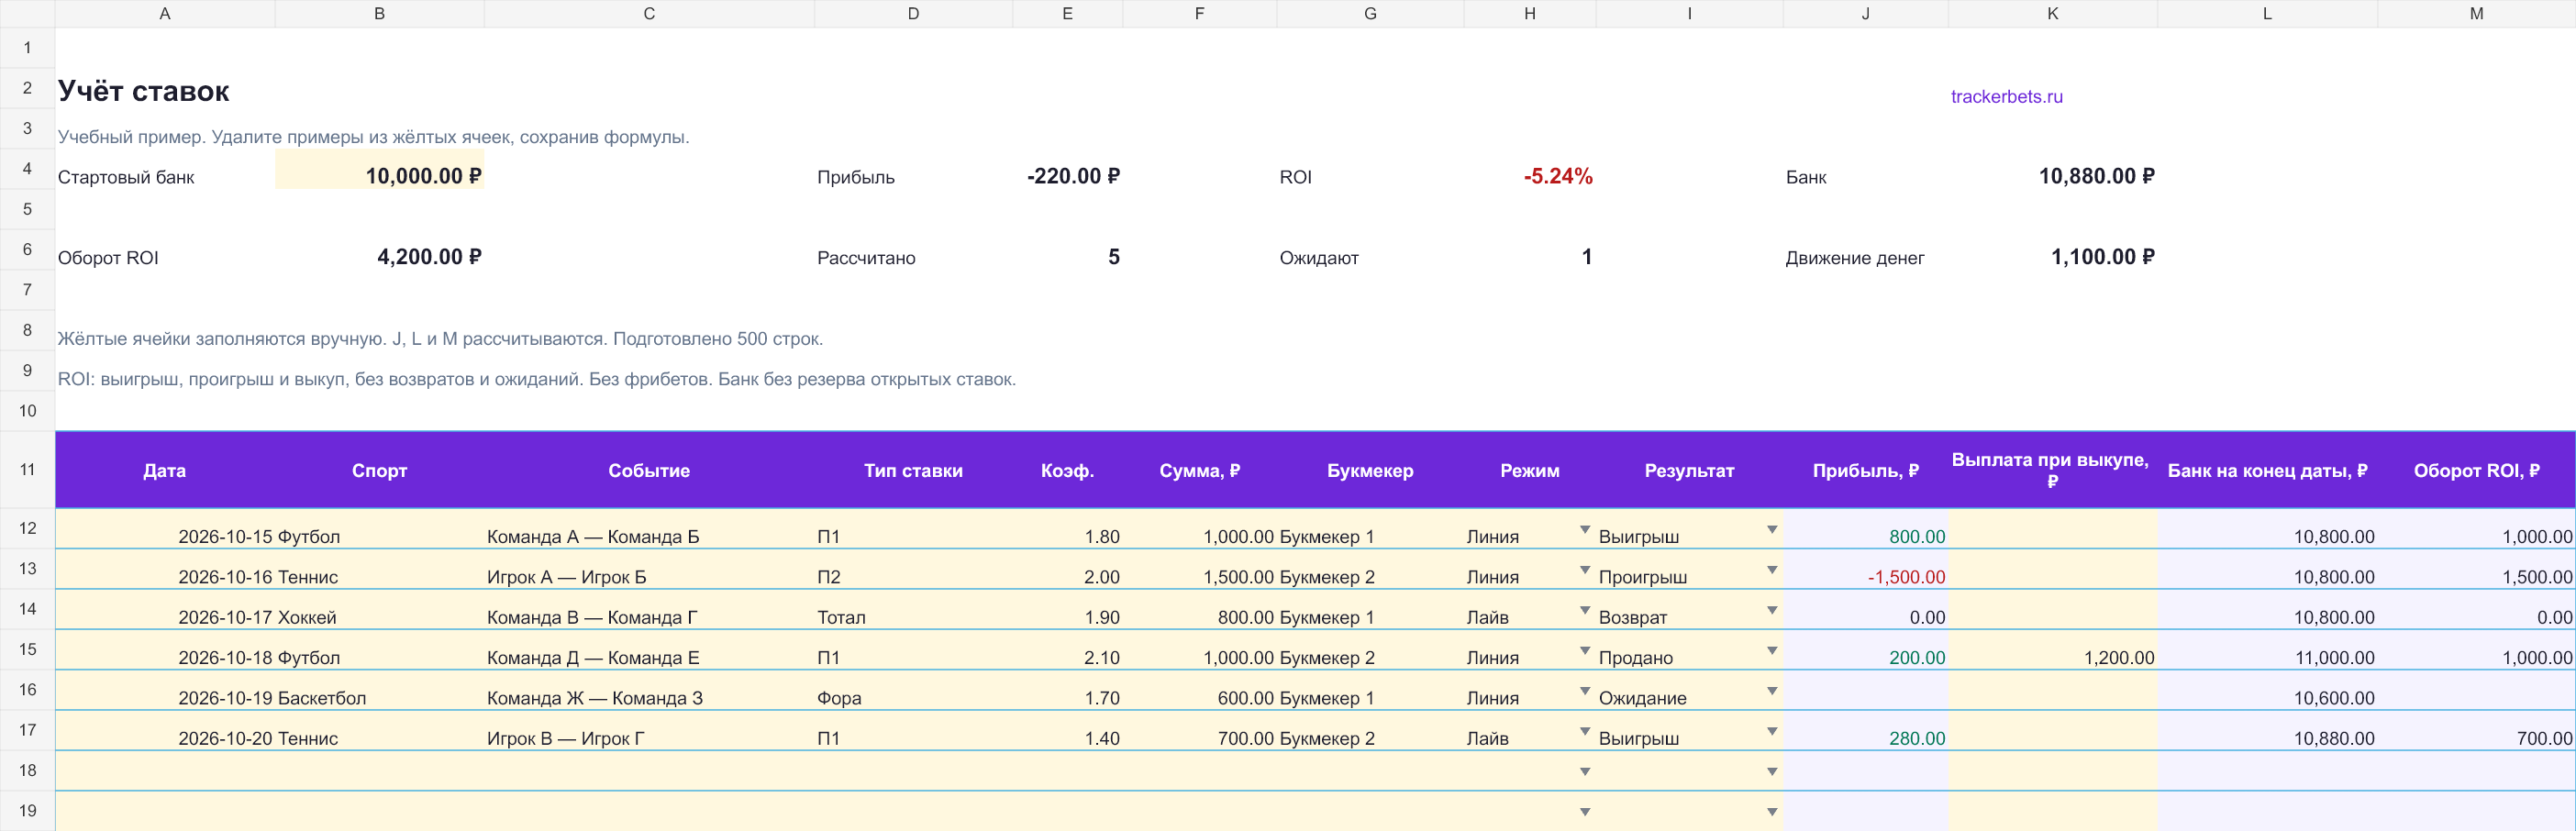Image resolution: width=2576 pixels, height=831 pixels.
Task: Select the profit cell -1,500.00
Action: coord(1865,570)
